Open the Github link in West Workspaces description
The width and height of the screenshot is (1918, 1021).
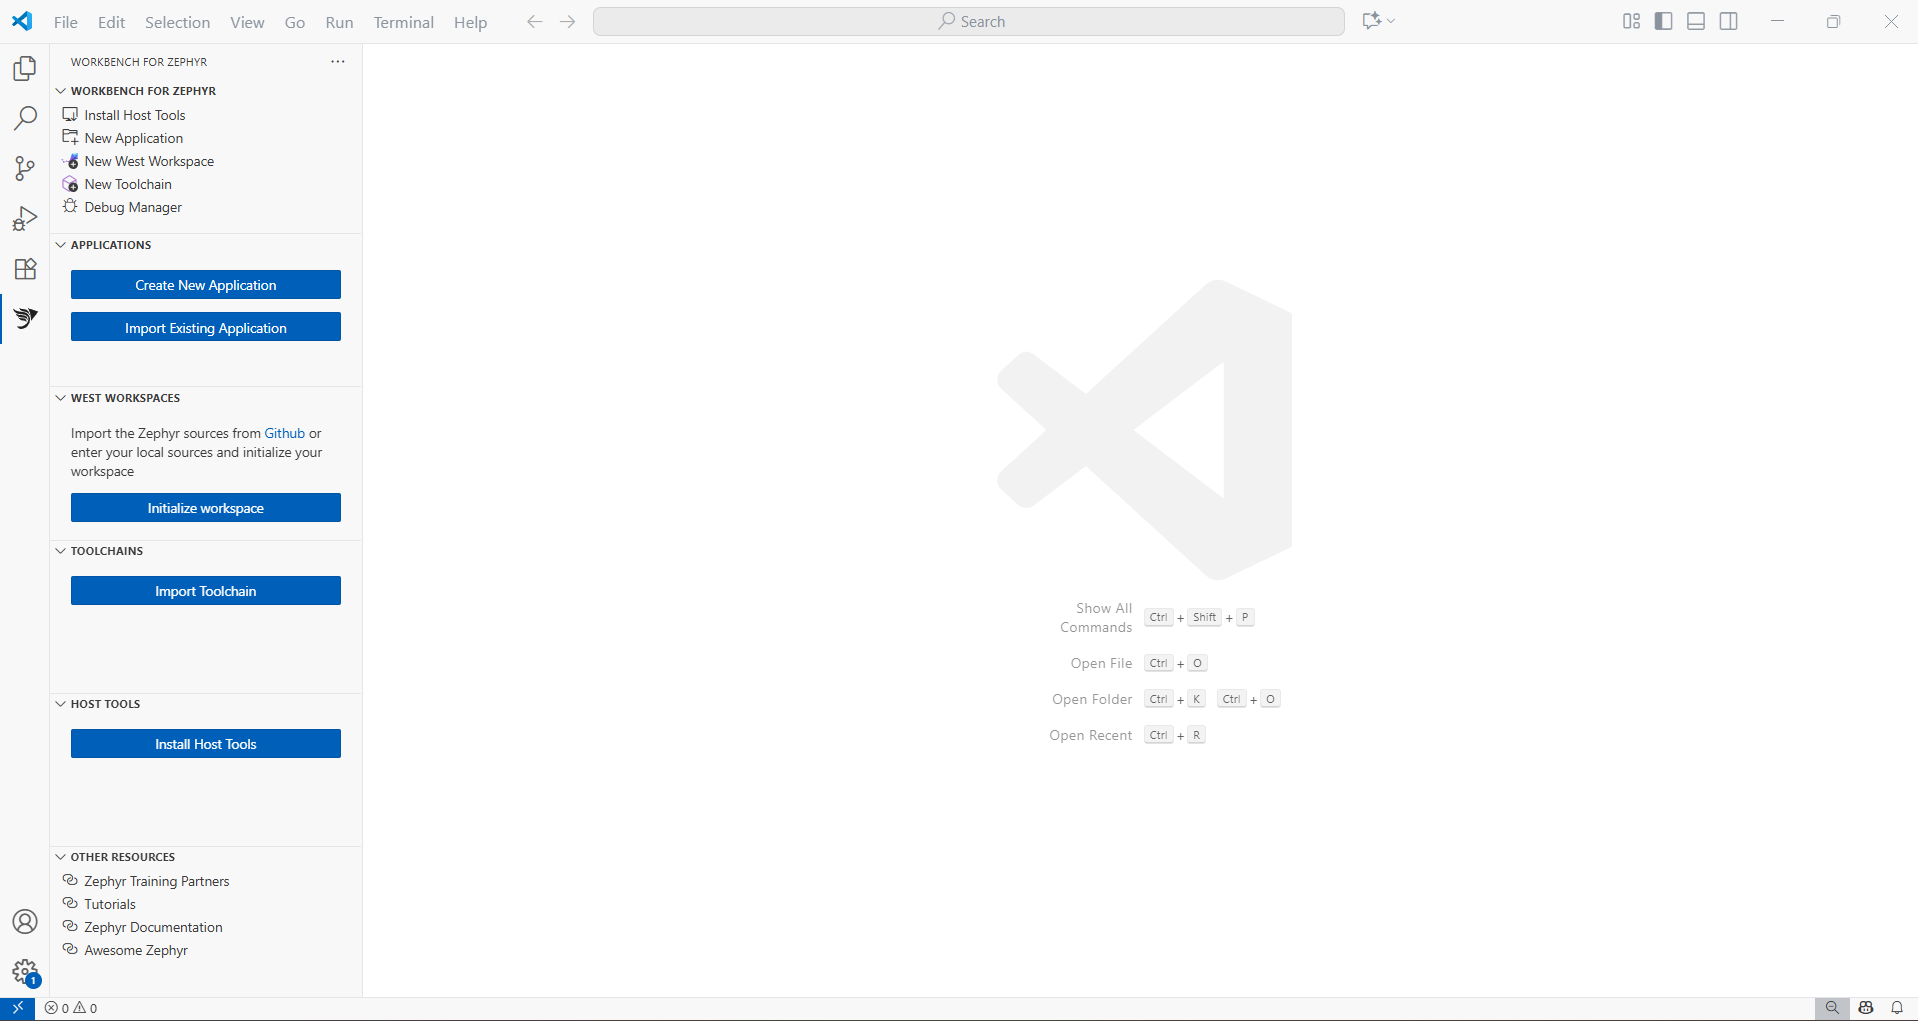[x=284, y=433]
